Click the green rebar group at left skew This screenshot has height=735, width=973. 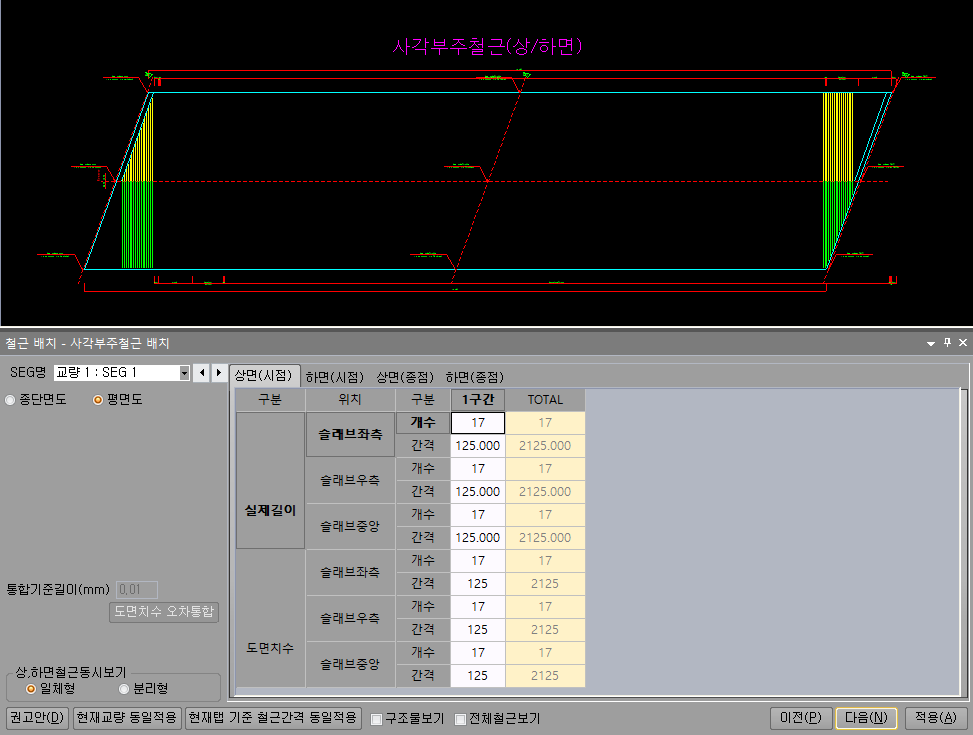[137, 225]
